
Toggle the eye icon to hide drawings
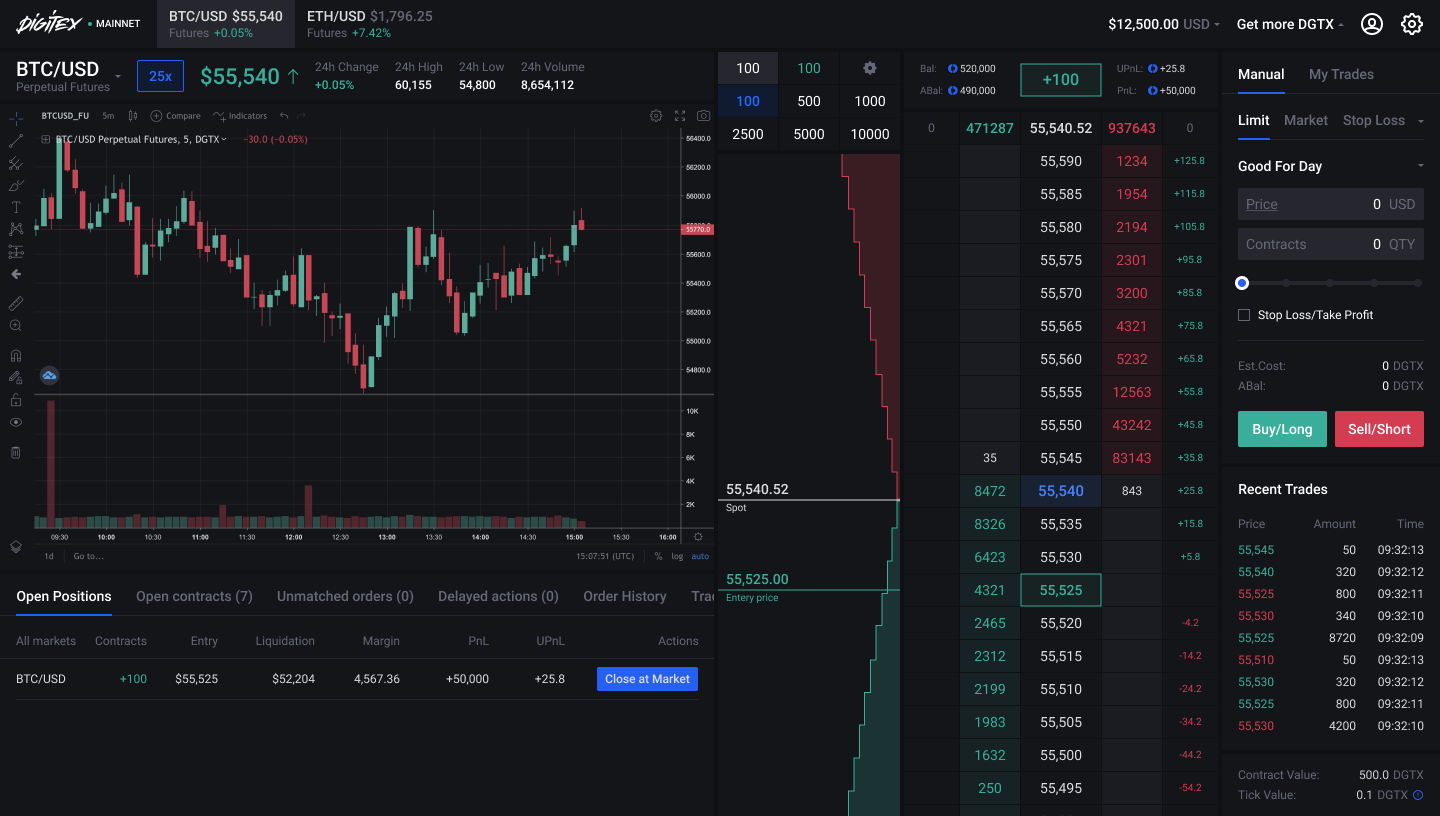(x=15, y=423)
